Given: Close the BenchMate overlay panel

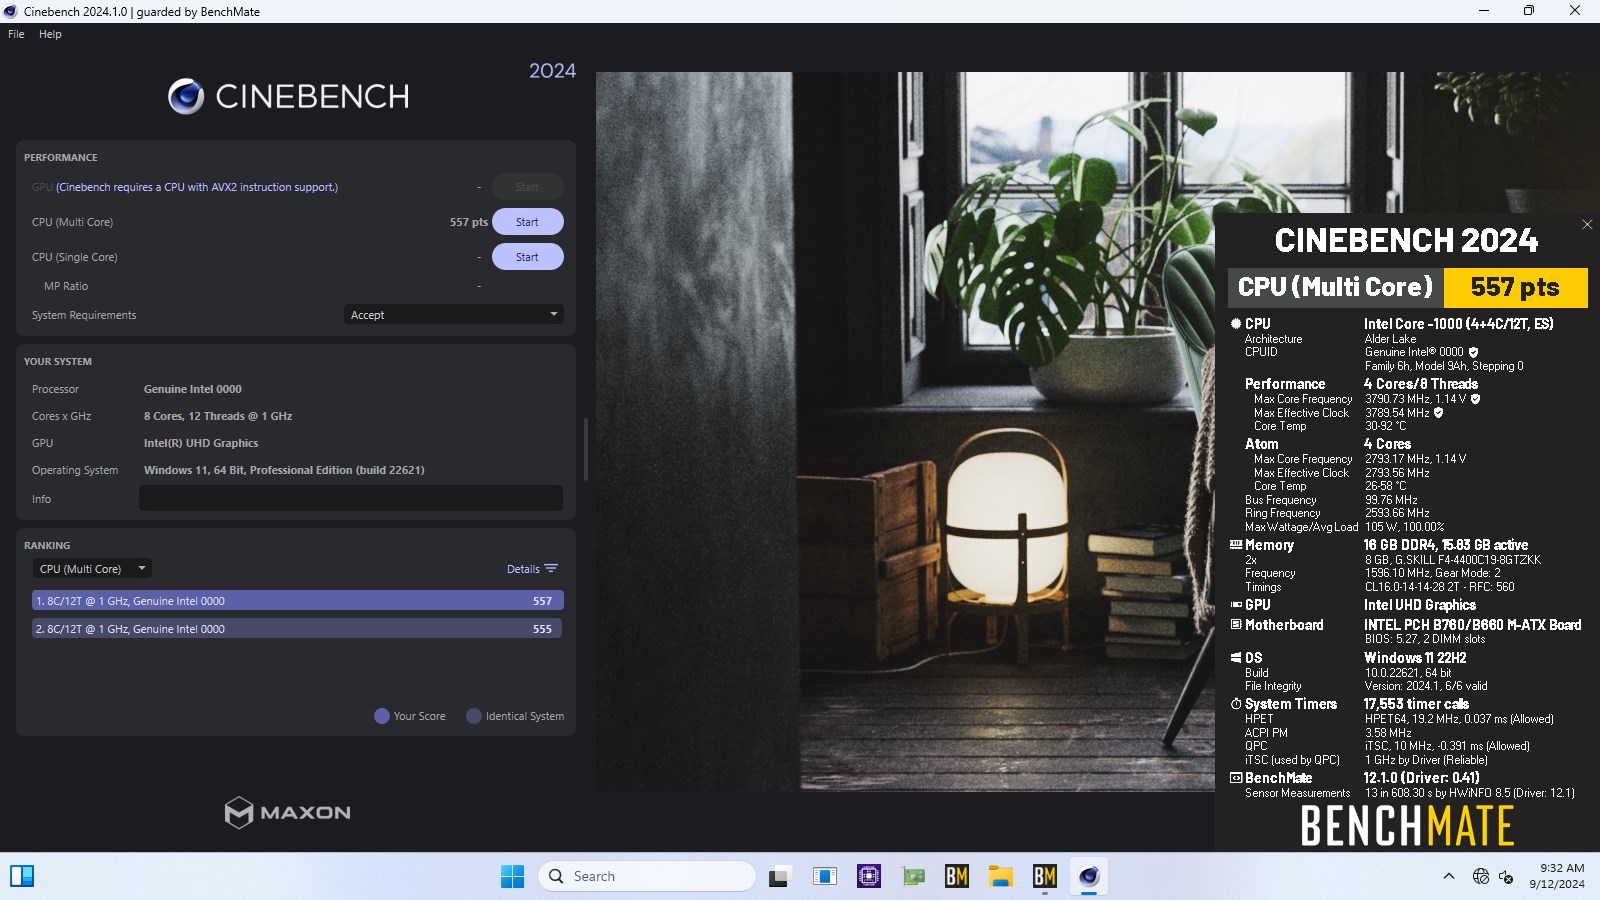Looking at the screenshot, I should point(1587,225).
